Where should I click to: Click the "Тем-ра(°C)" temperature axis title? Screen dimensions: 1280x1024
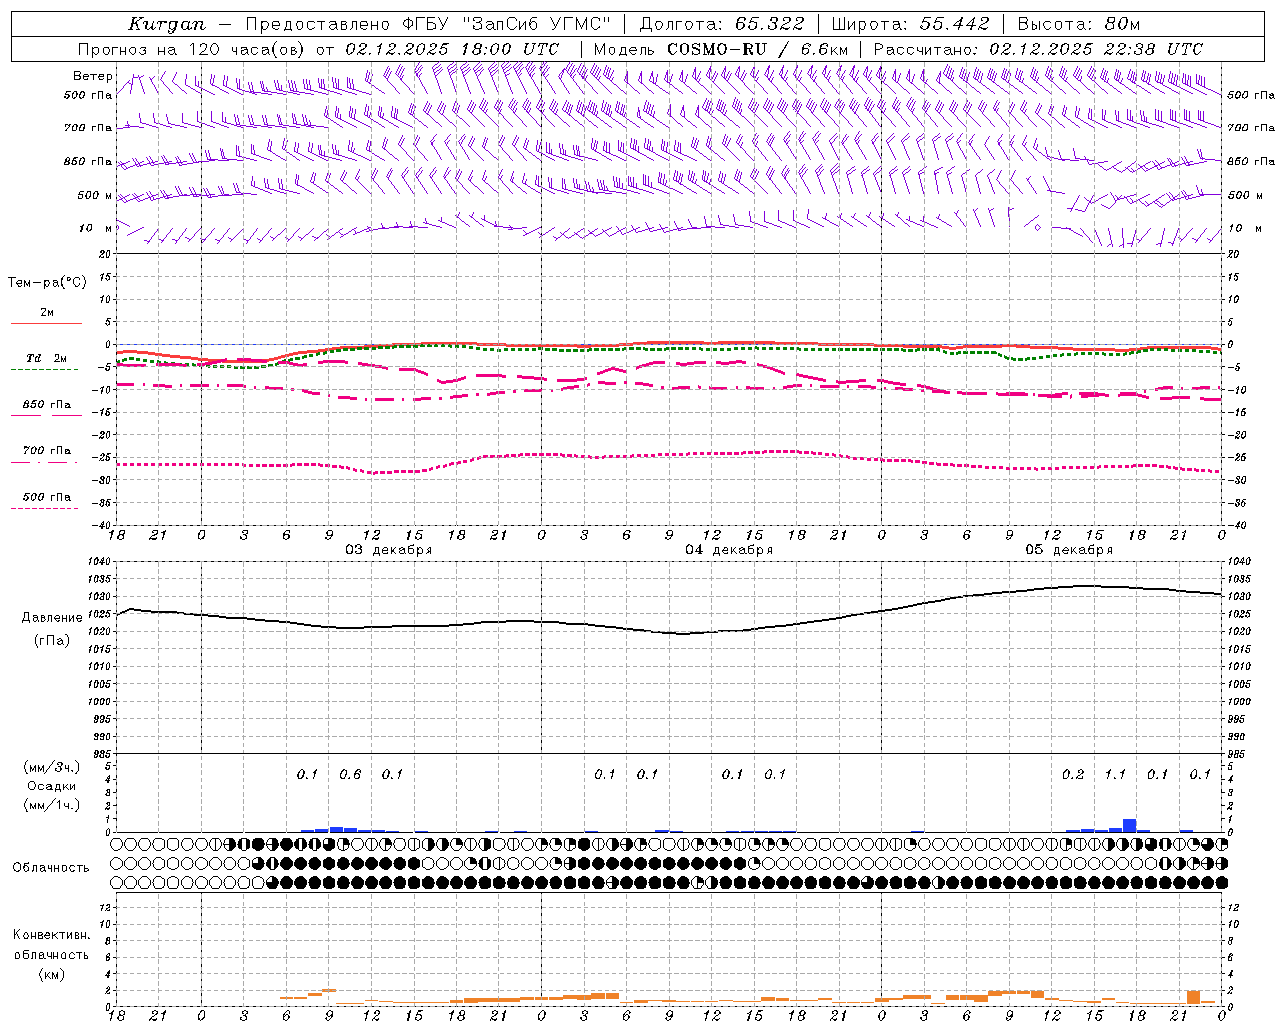pyautogui.click(x=47, y=283)
